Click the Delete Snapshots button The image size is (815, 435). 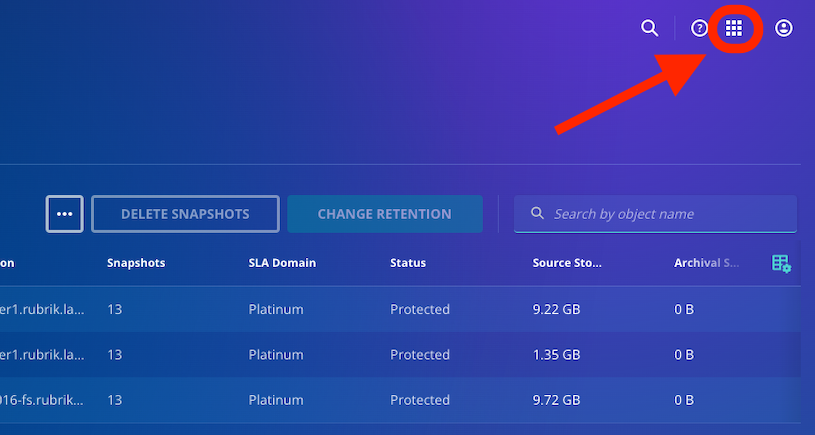click(185, 213)
